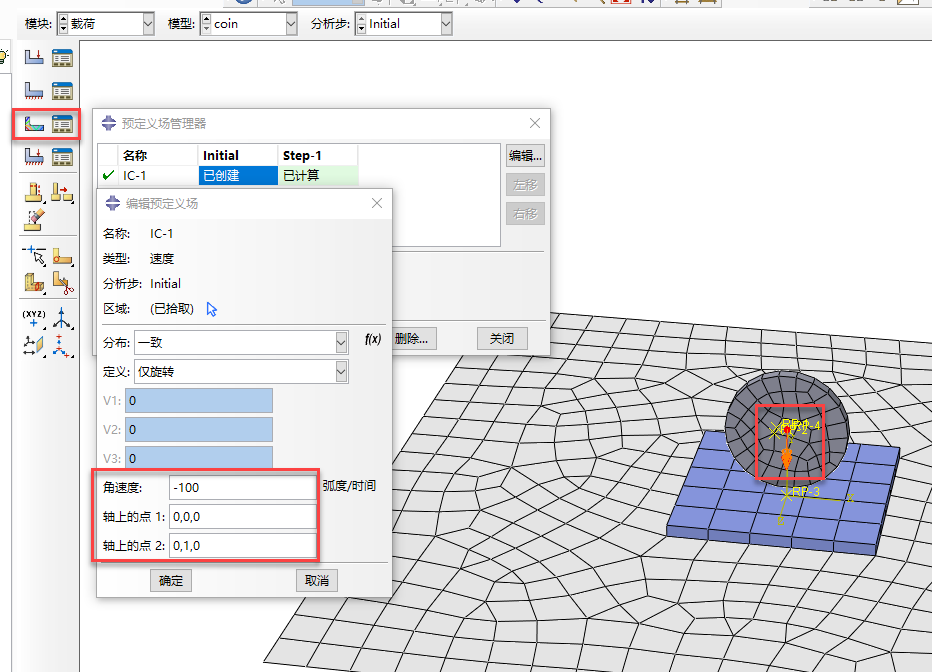Open the 分析步 Initial dropdown
The image size is (932, 672).
coord(446,24)
